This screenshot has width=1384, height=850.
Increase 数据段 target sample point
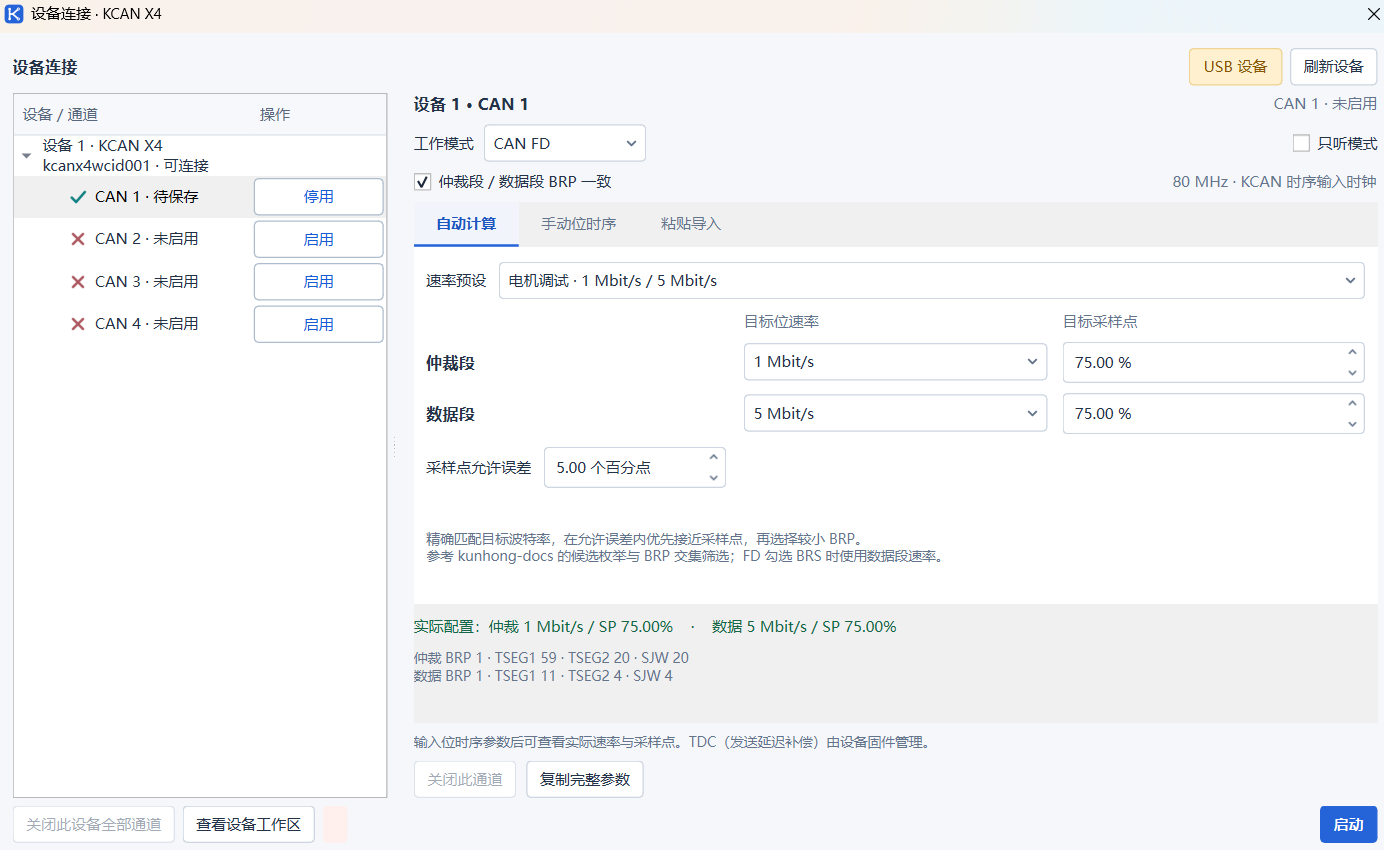(x=1353, y=403)
